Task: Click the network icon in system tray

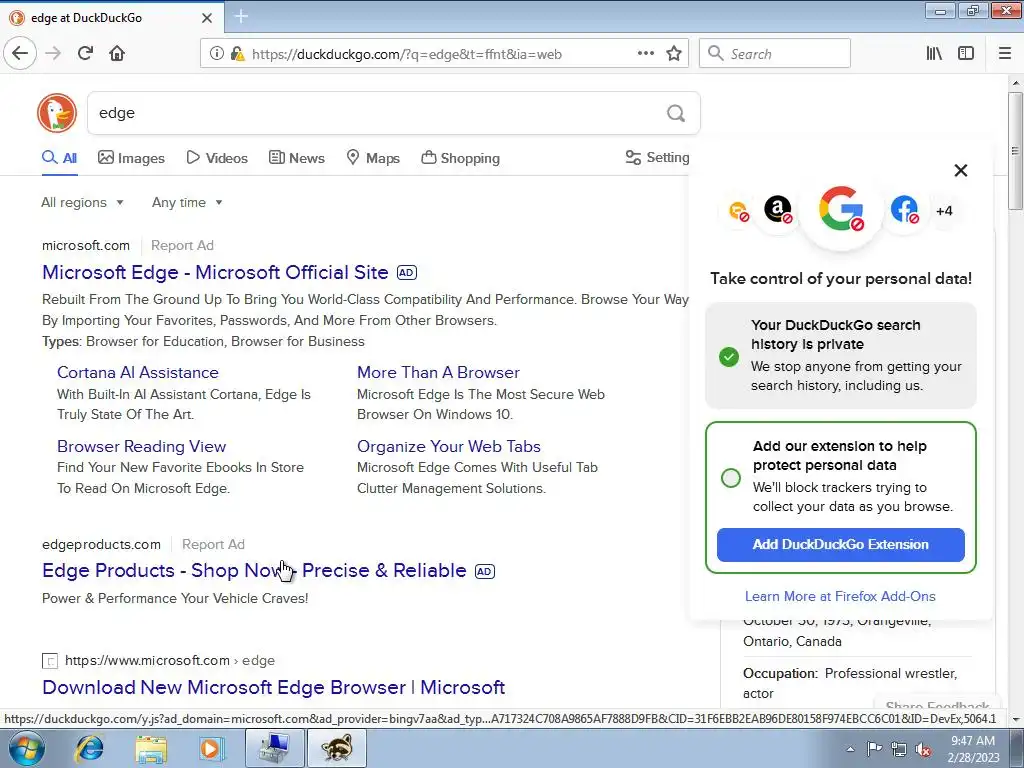Action: (x=899, y=750)
